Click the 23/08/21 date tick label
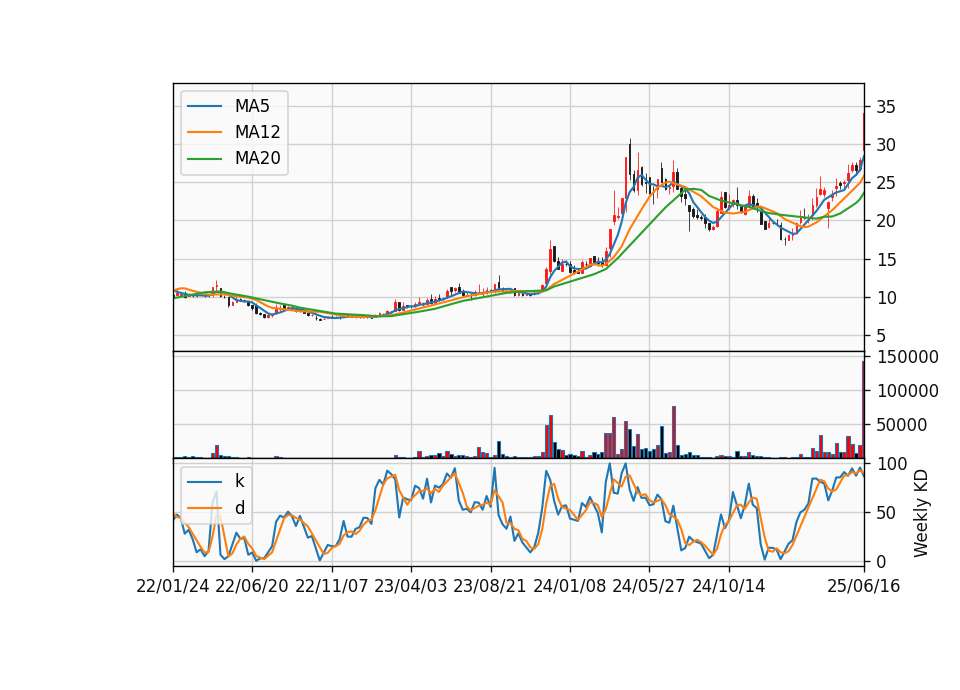The width and height of the screenshot is (960, 690). (x=490, y=587)
